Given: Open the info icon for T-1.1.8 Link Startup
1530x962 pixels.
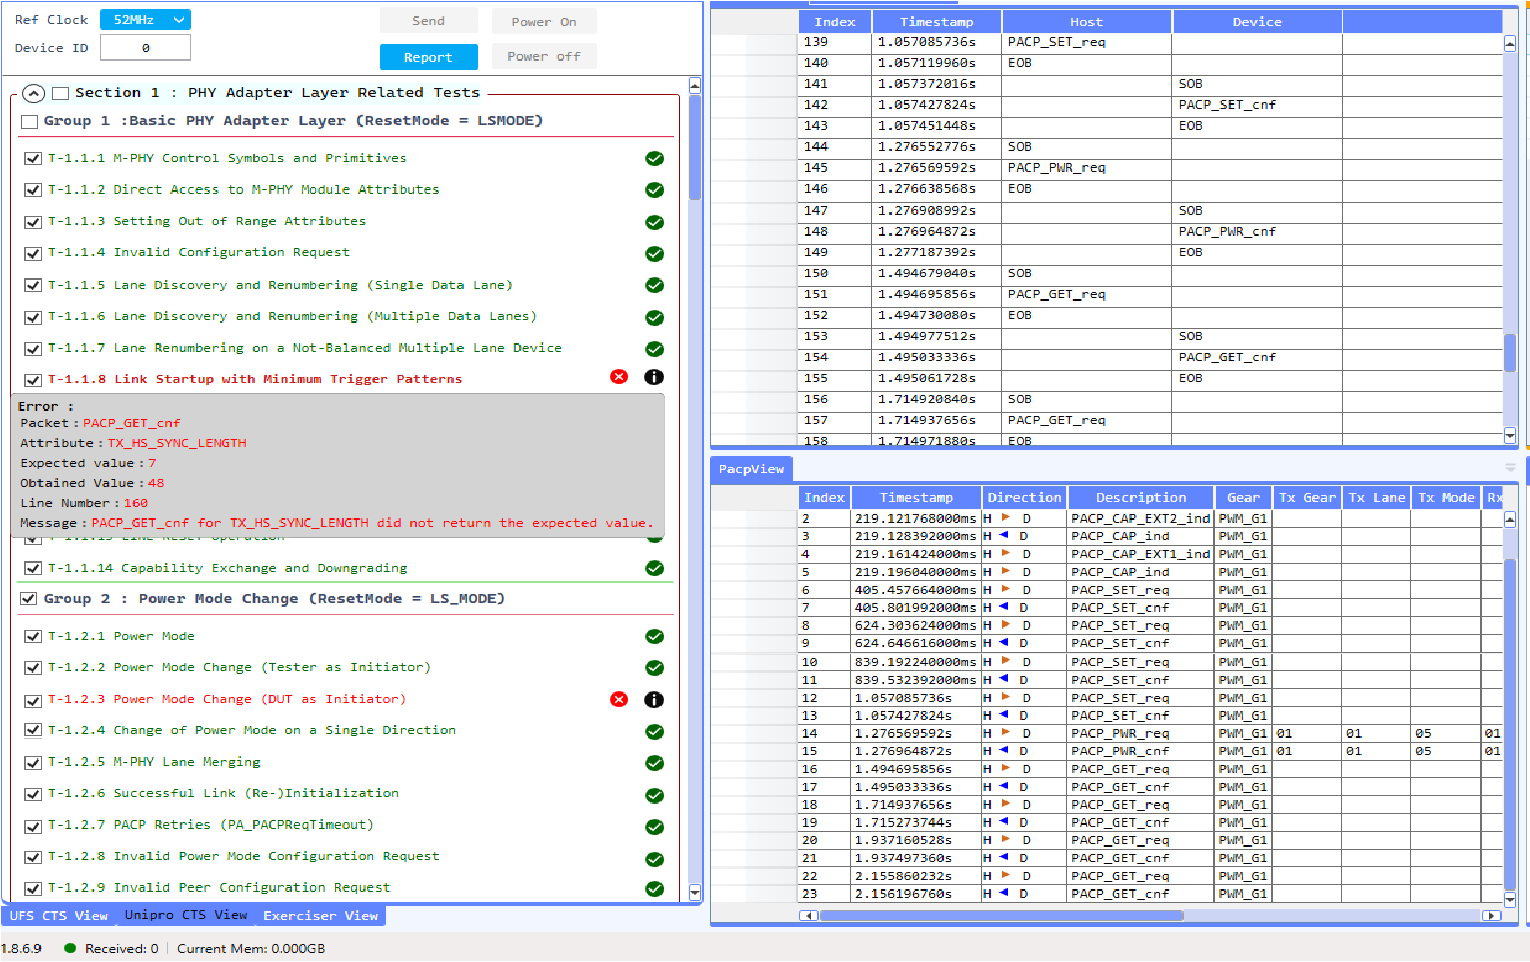Looking at the screenshot, I should [654, 377].
